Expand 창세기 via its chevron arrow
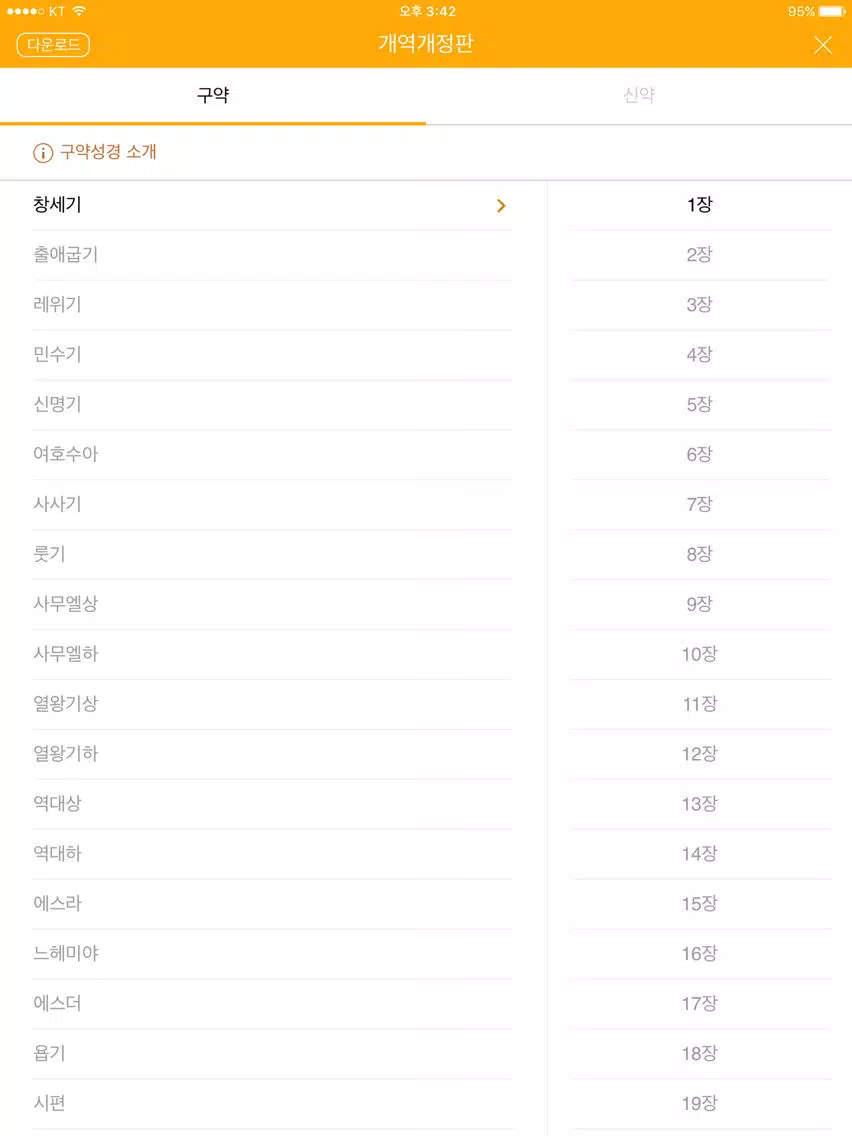This screenshot has height=1136, width=852. click(x=501, y=206)
